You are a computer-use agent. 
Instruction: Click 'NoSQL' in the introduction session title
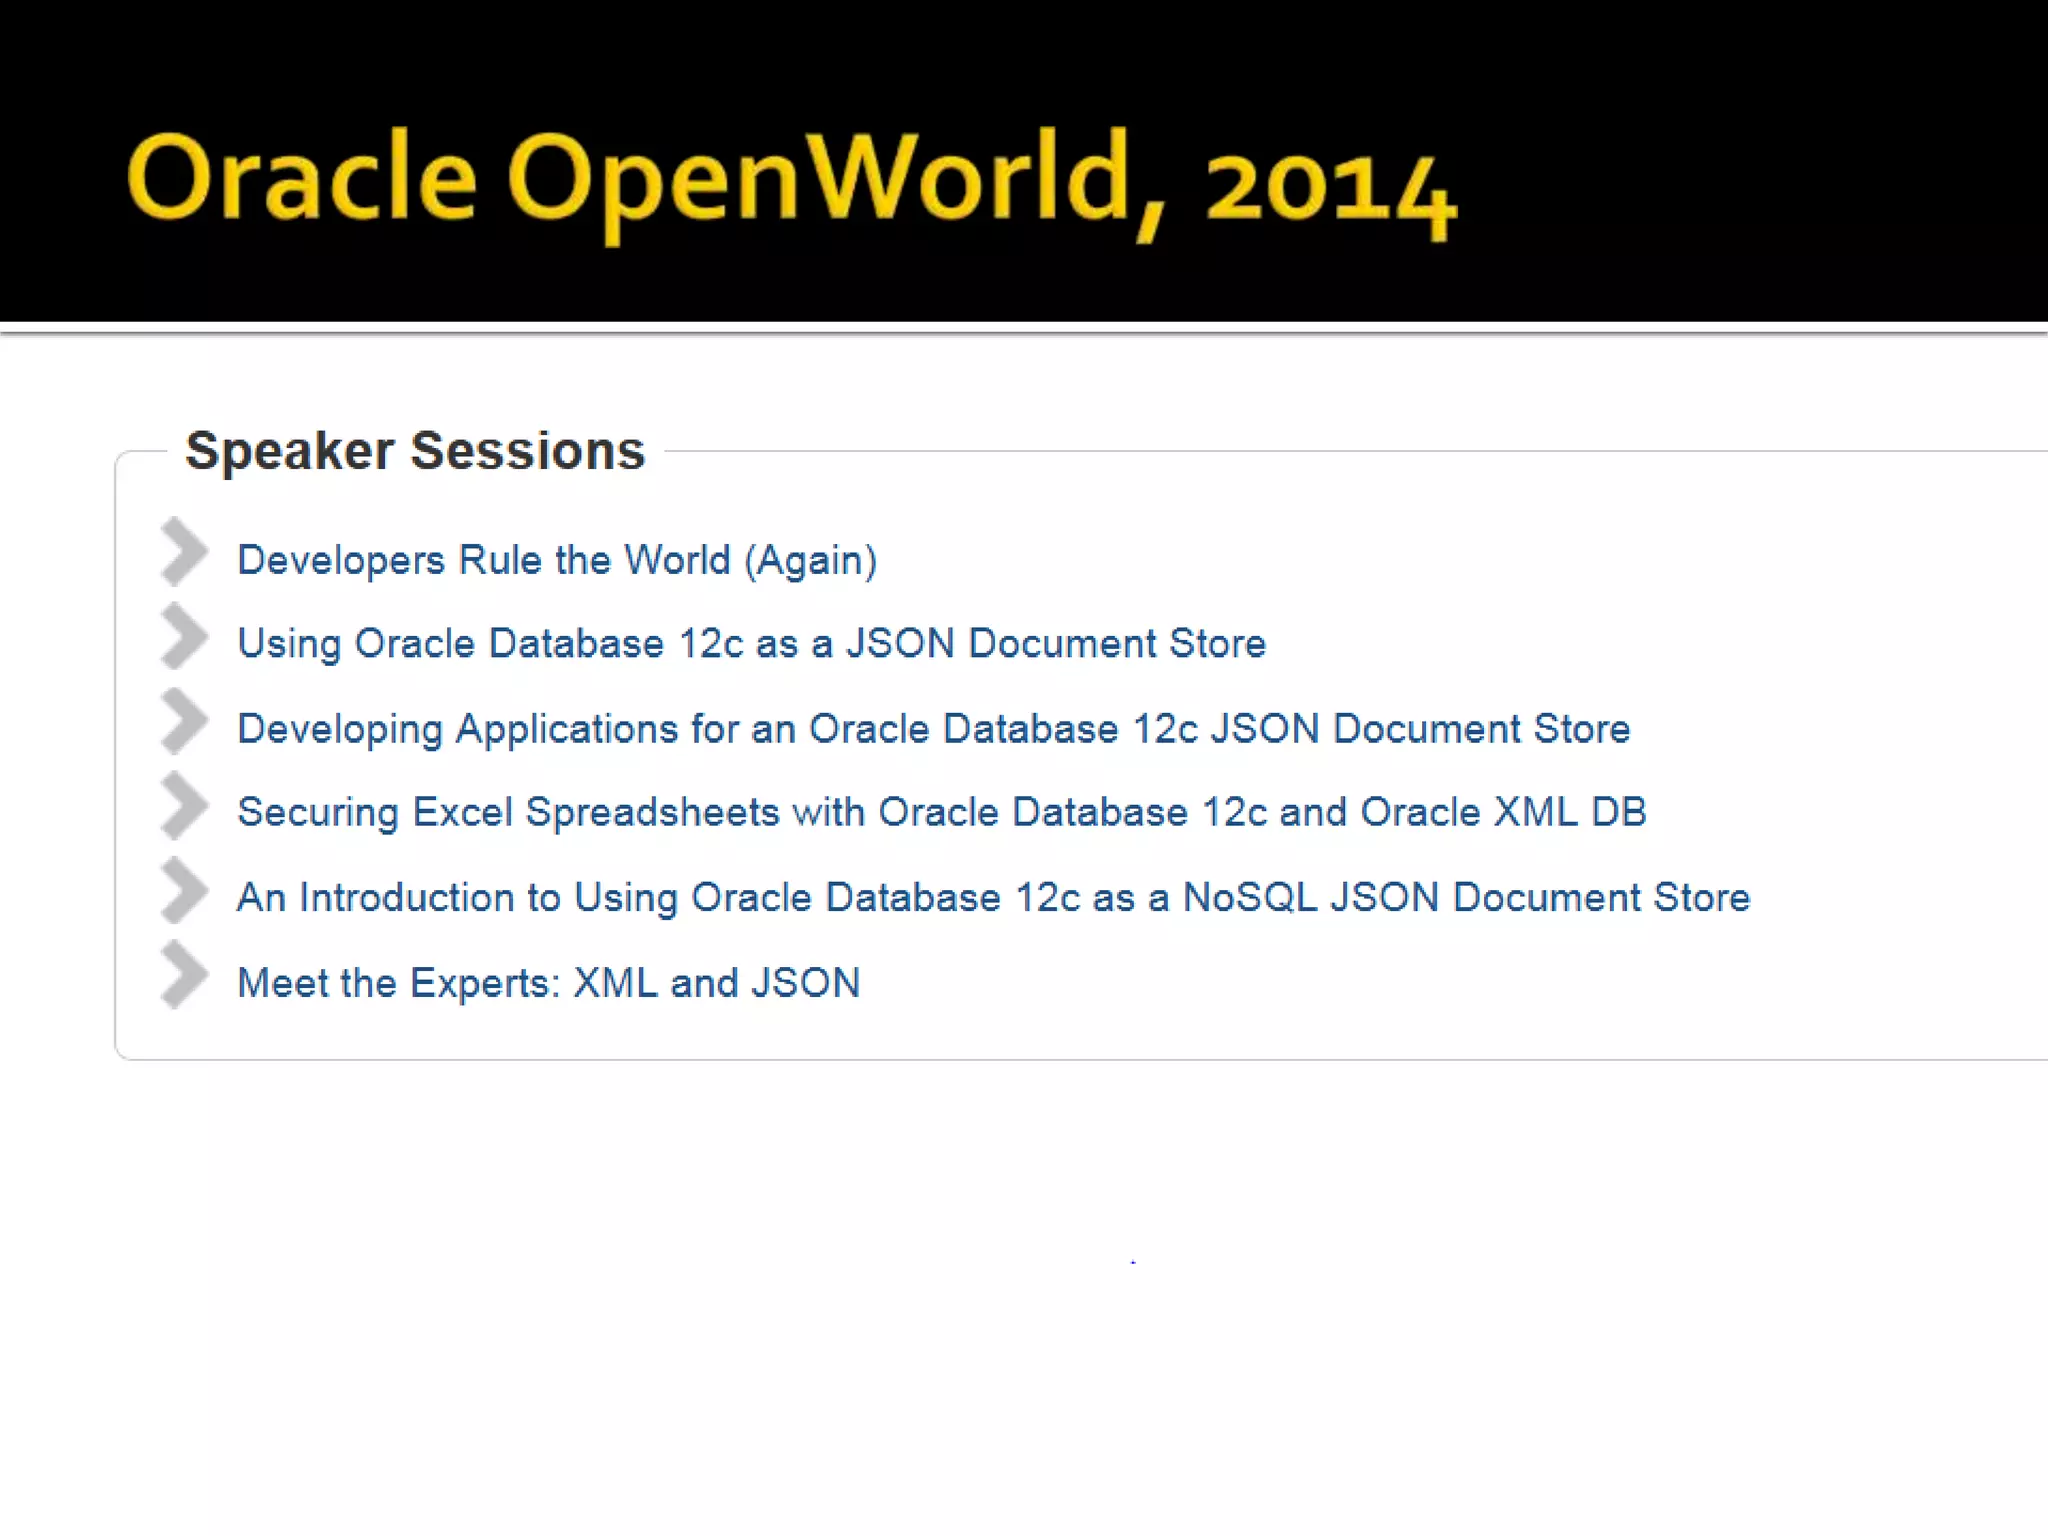point(1249,898)
